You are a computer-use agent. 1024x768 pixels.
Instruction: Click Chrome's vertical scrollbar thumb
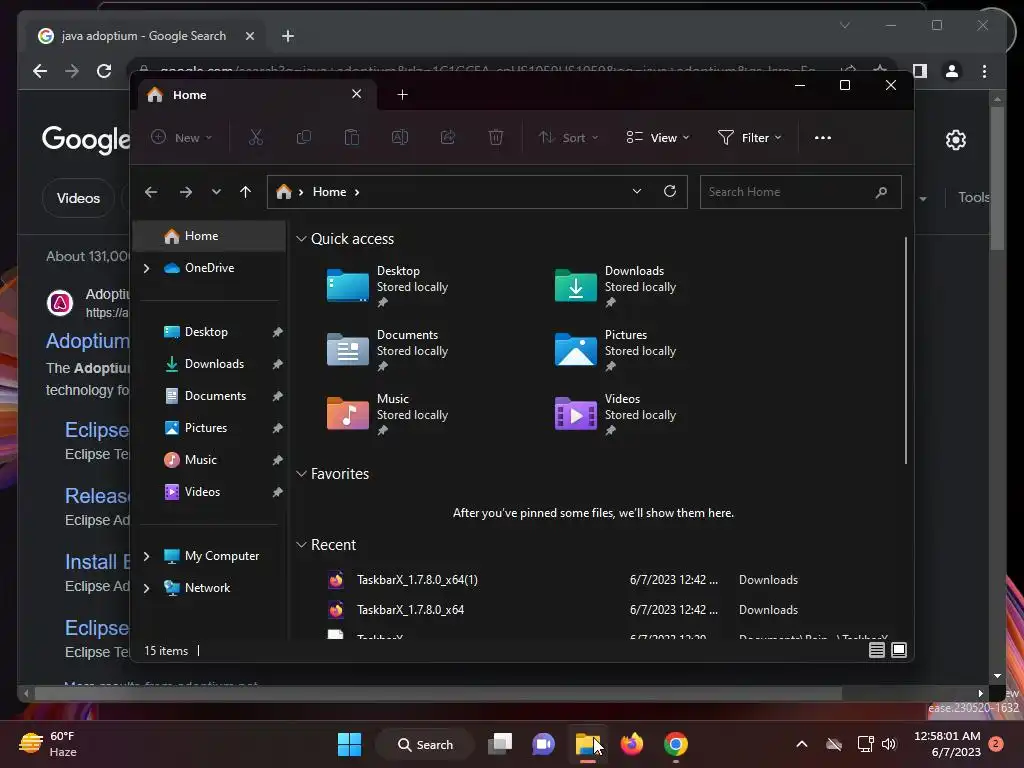(997, 178)
